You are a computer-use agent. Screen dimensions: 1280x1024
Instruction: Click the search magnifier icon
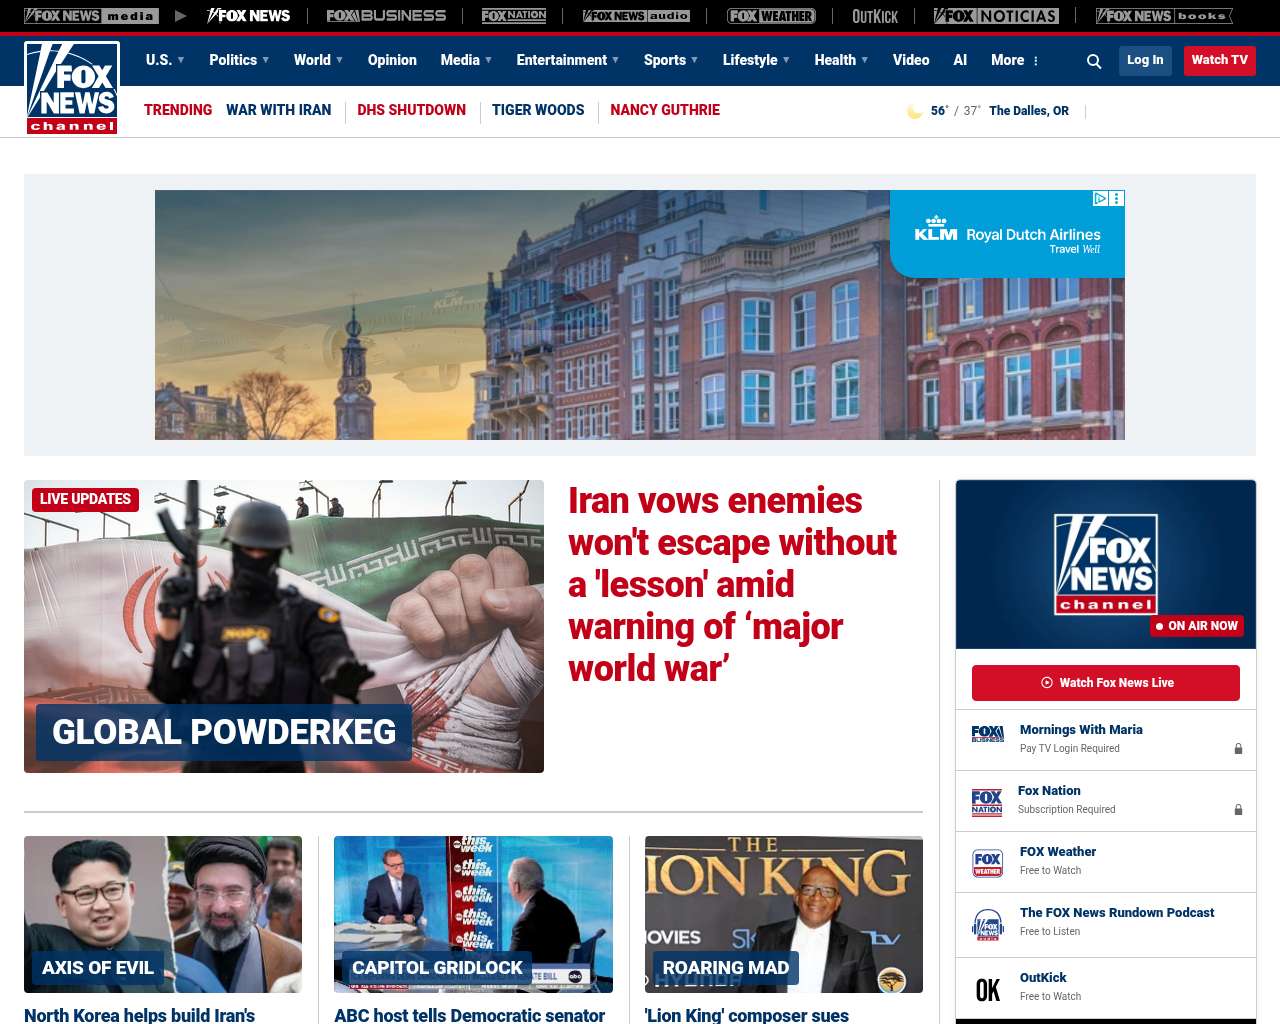1094,61
